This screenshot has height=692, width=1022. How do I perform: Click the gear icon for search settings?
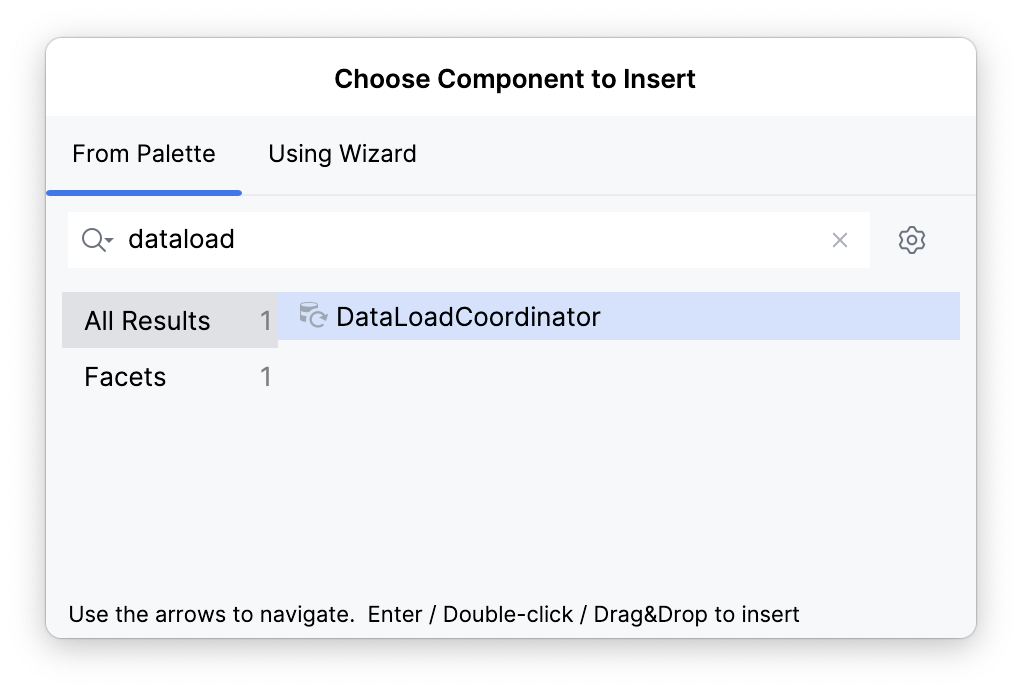point(912,240)
